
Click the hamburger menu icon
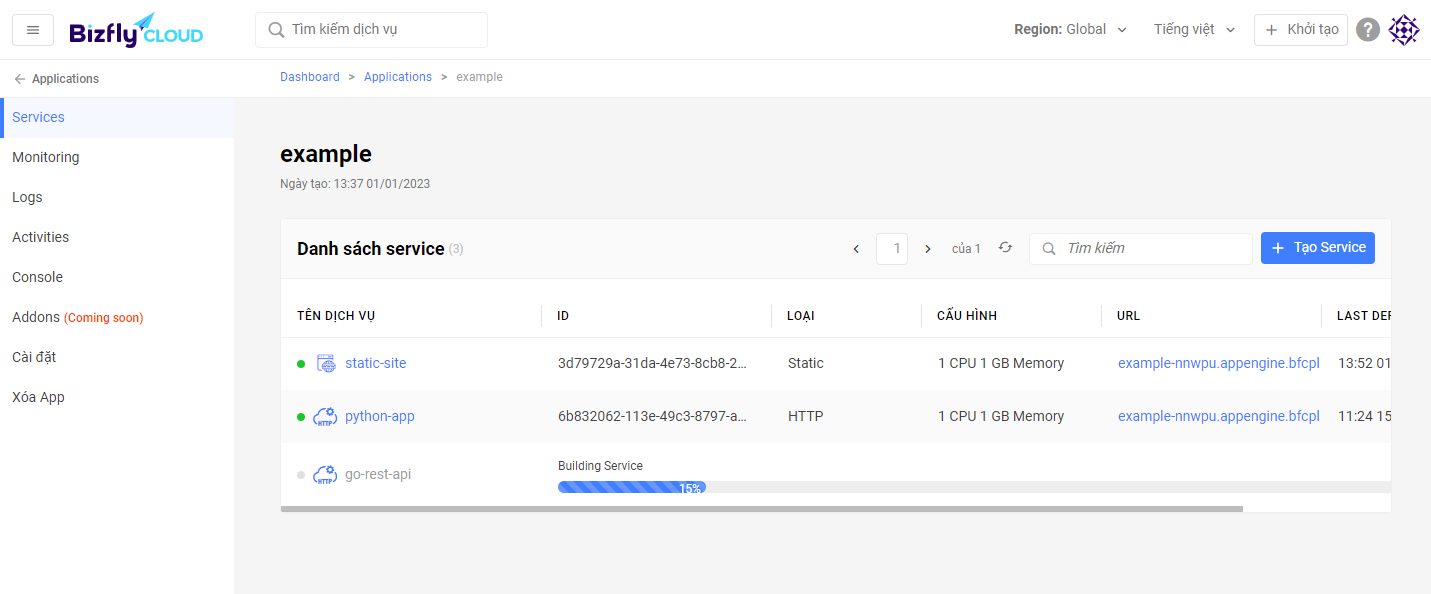click(x=33, y=30)
